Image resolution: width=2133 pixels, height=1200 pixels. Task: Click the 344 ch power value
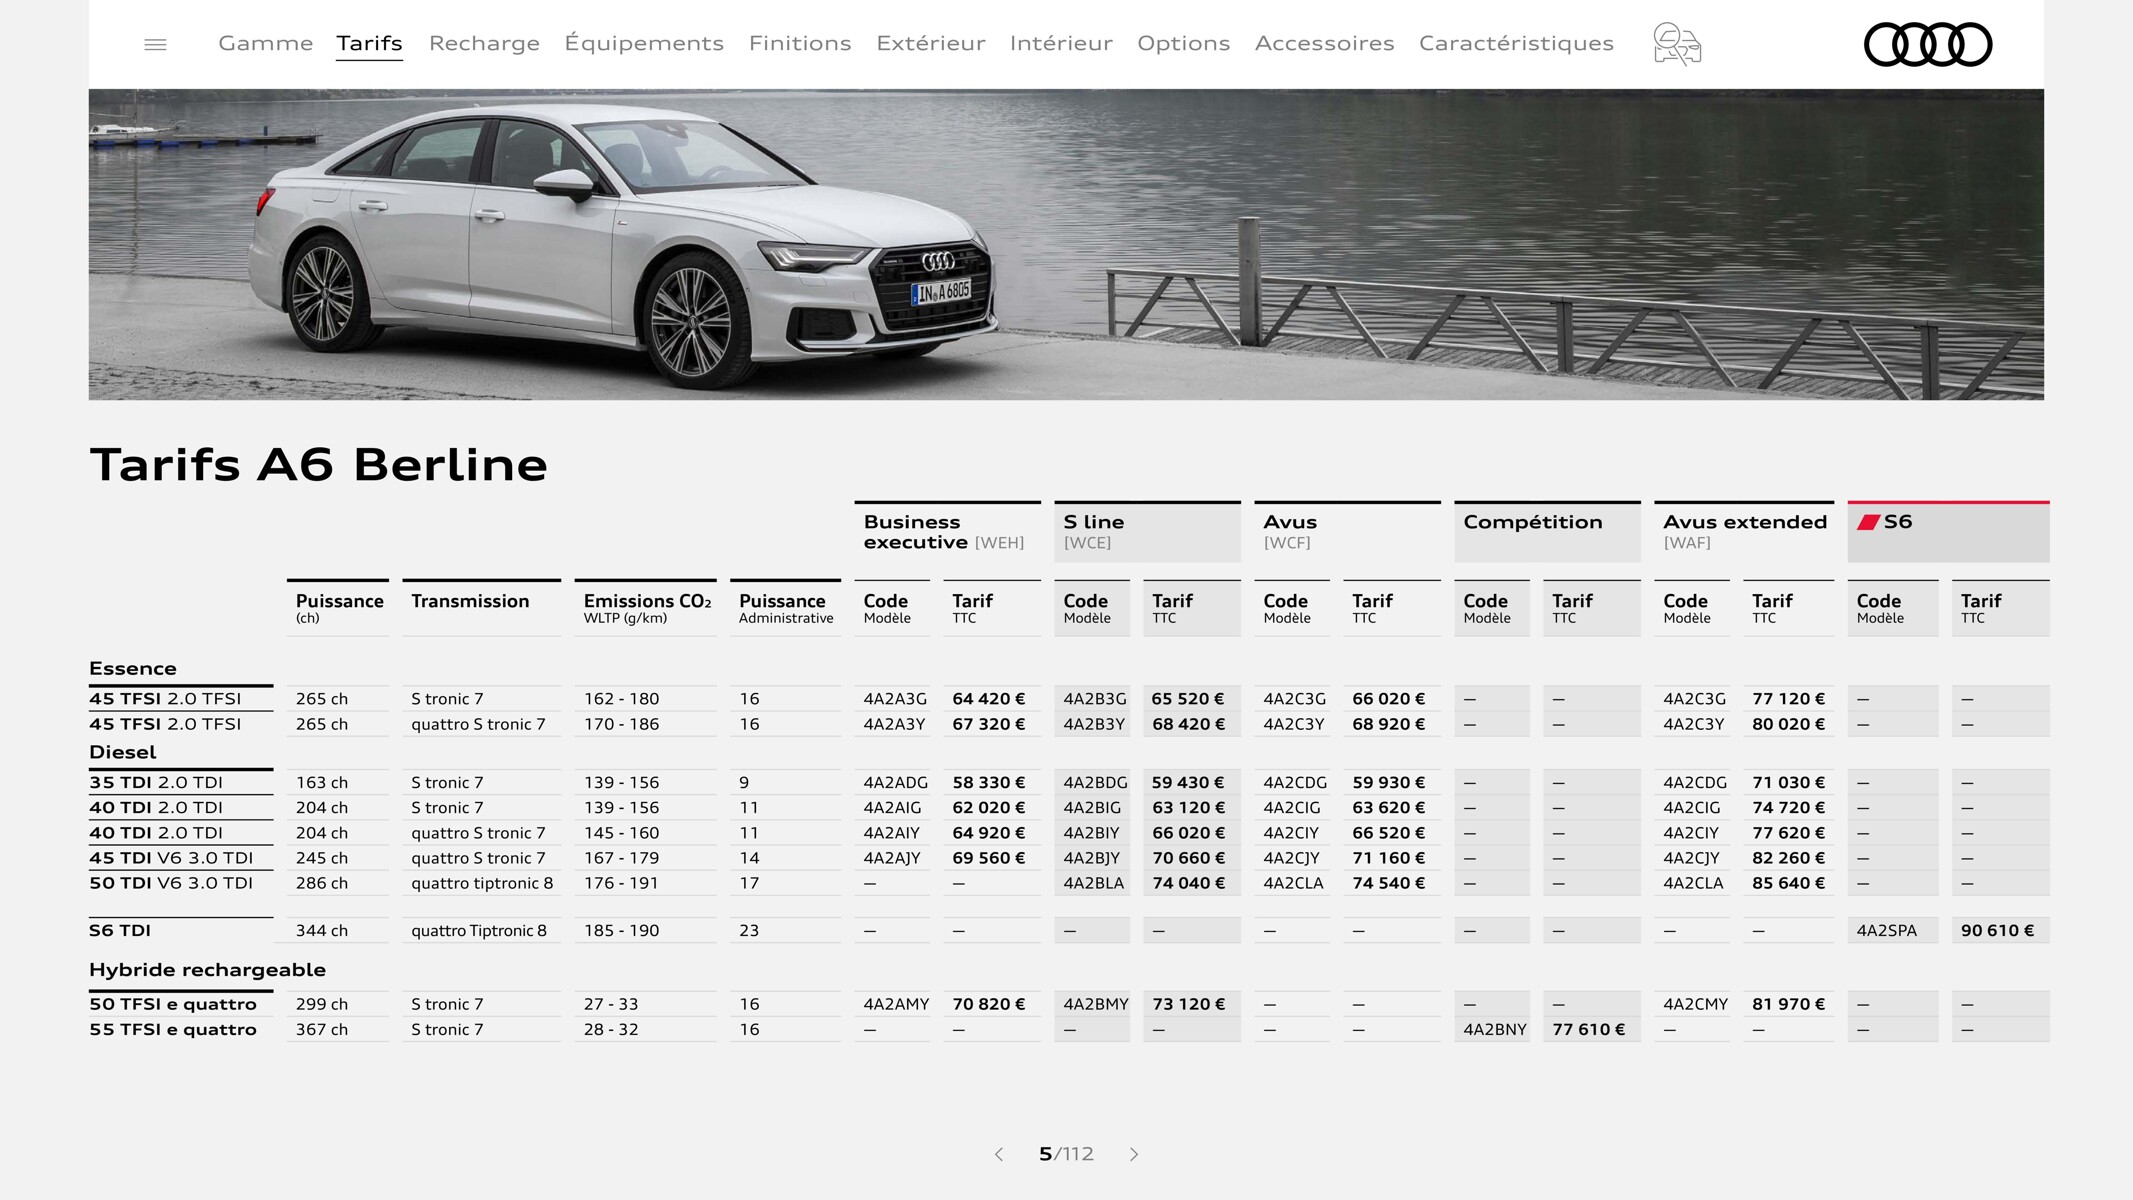point(322,931)
